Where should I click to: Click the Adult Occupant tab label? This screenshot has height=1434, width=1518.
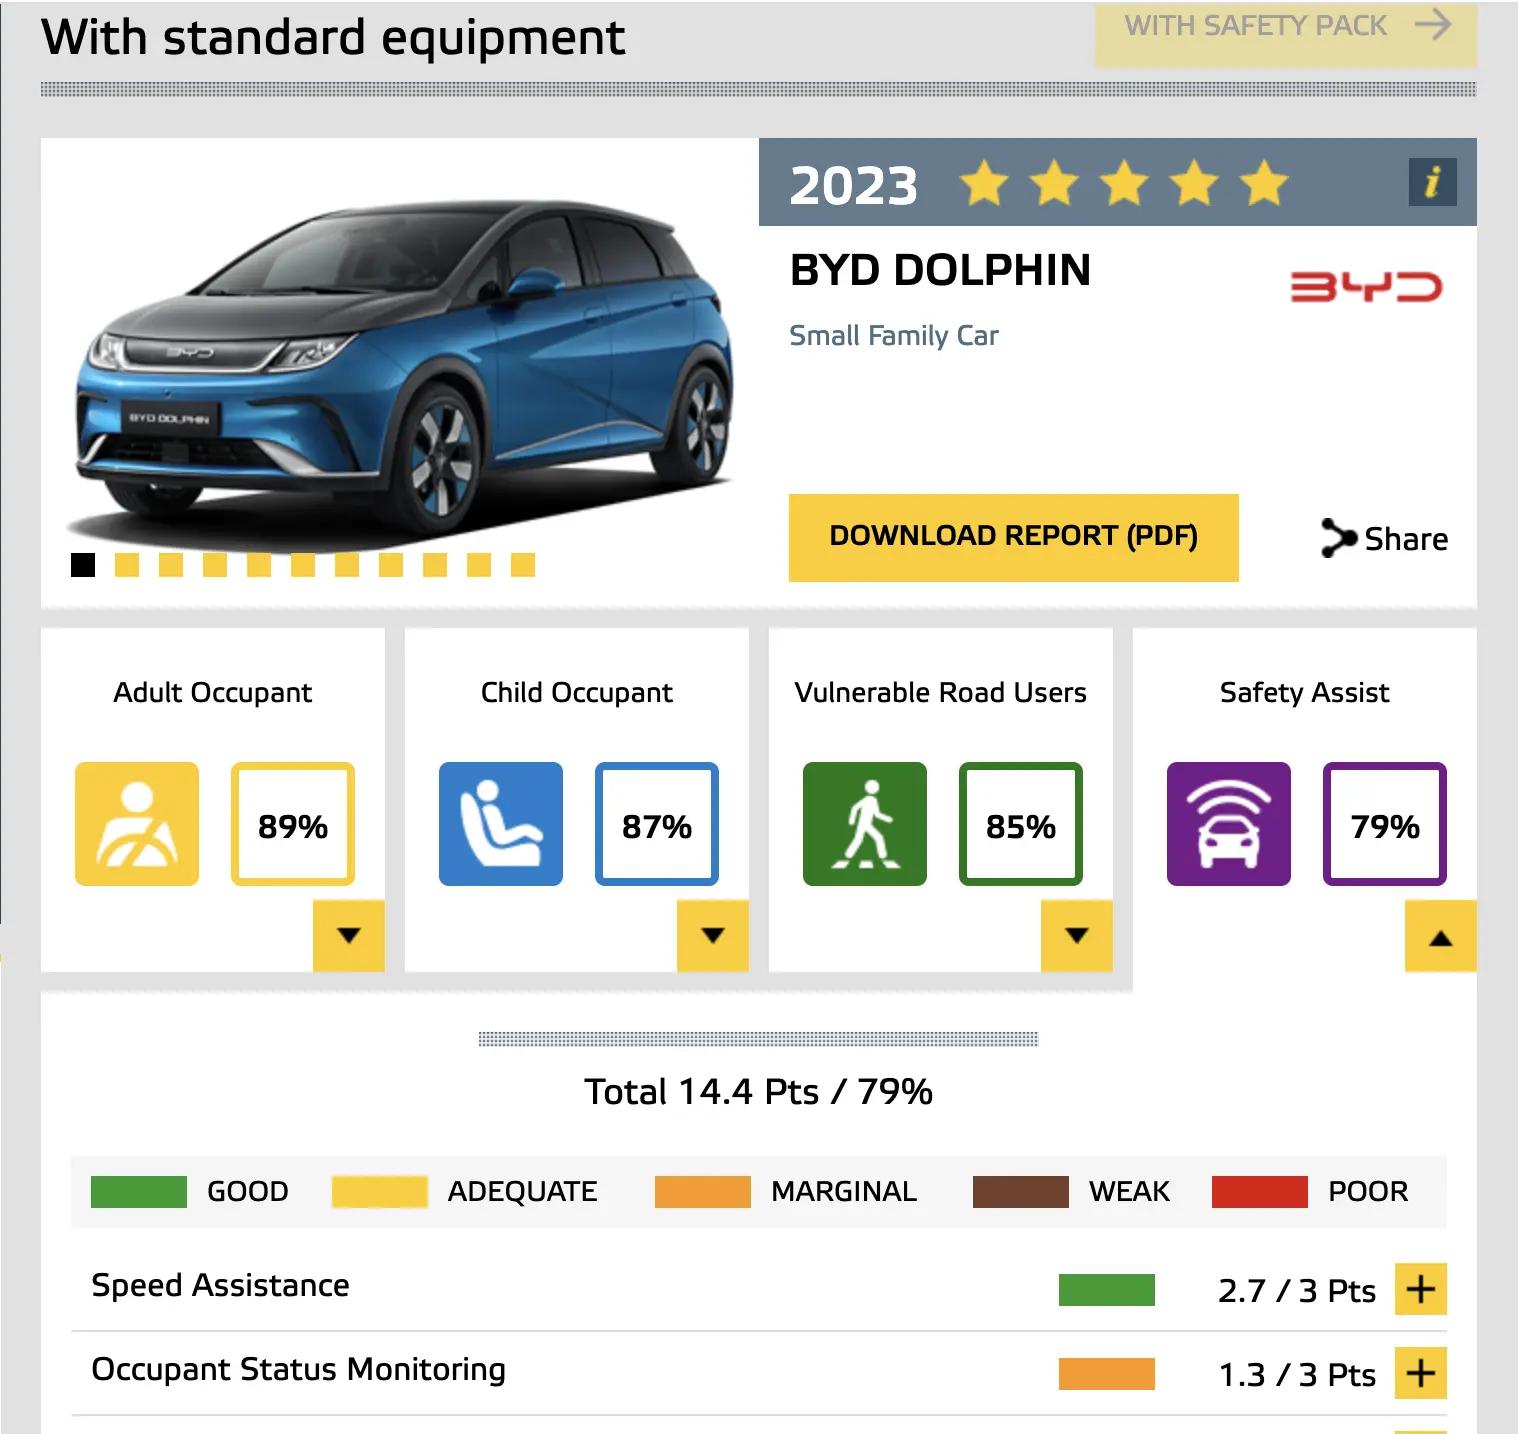point(213,692)
